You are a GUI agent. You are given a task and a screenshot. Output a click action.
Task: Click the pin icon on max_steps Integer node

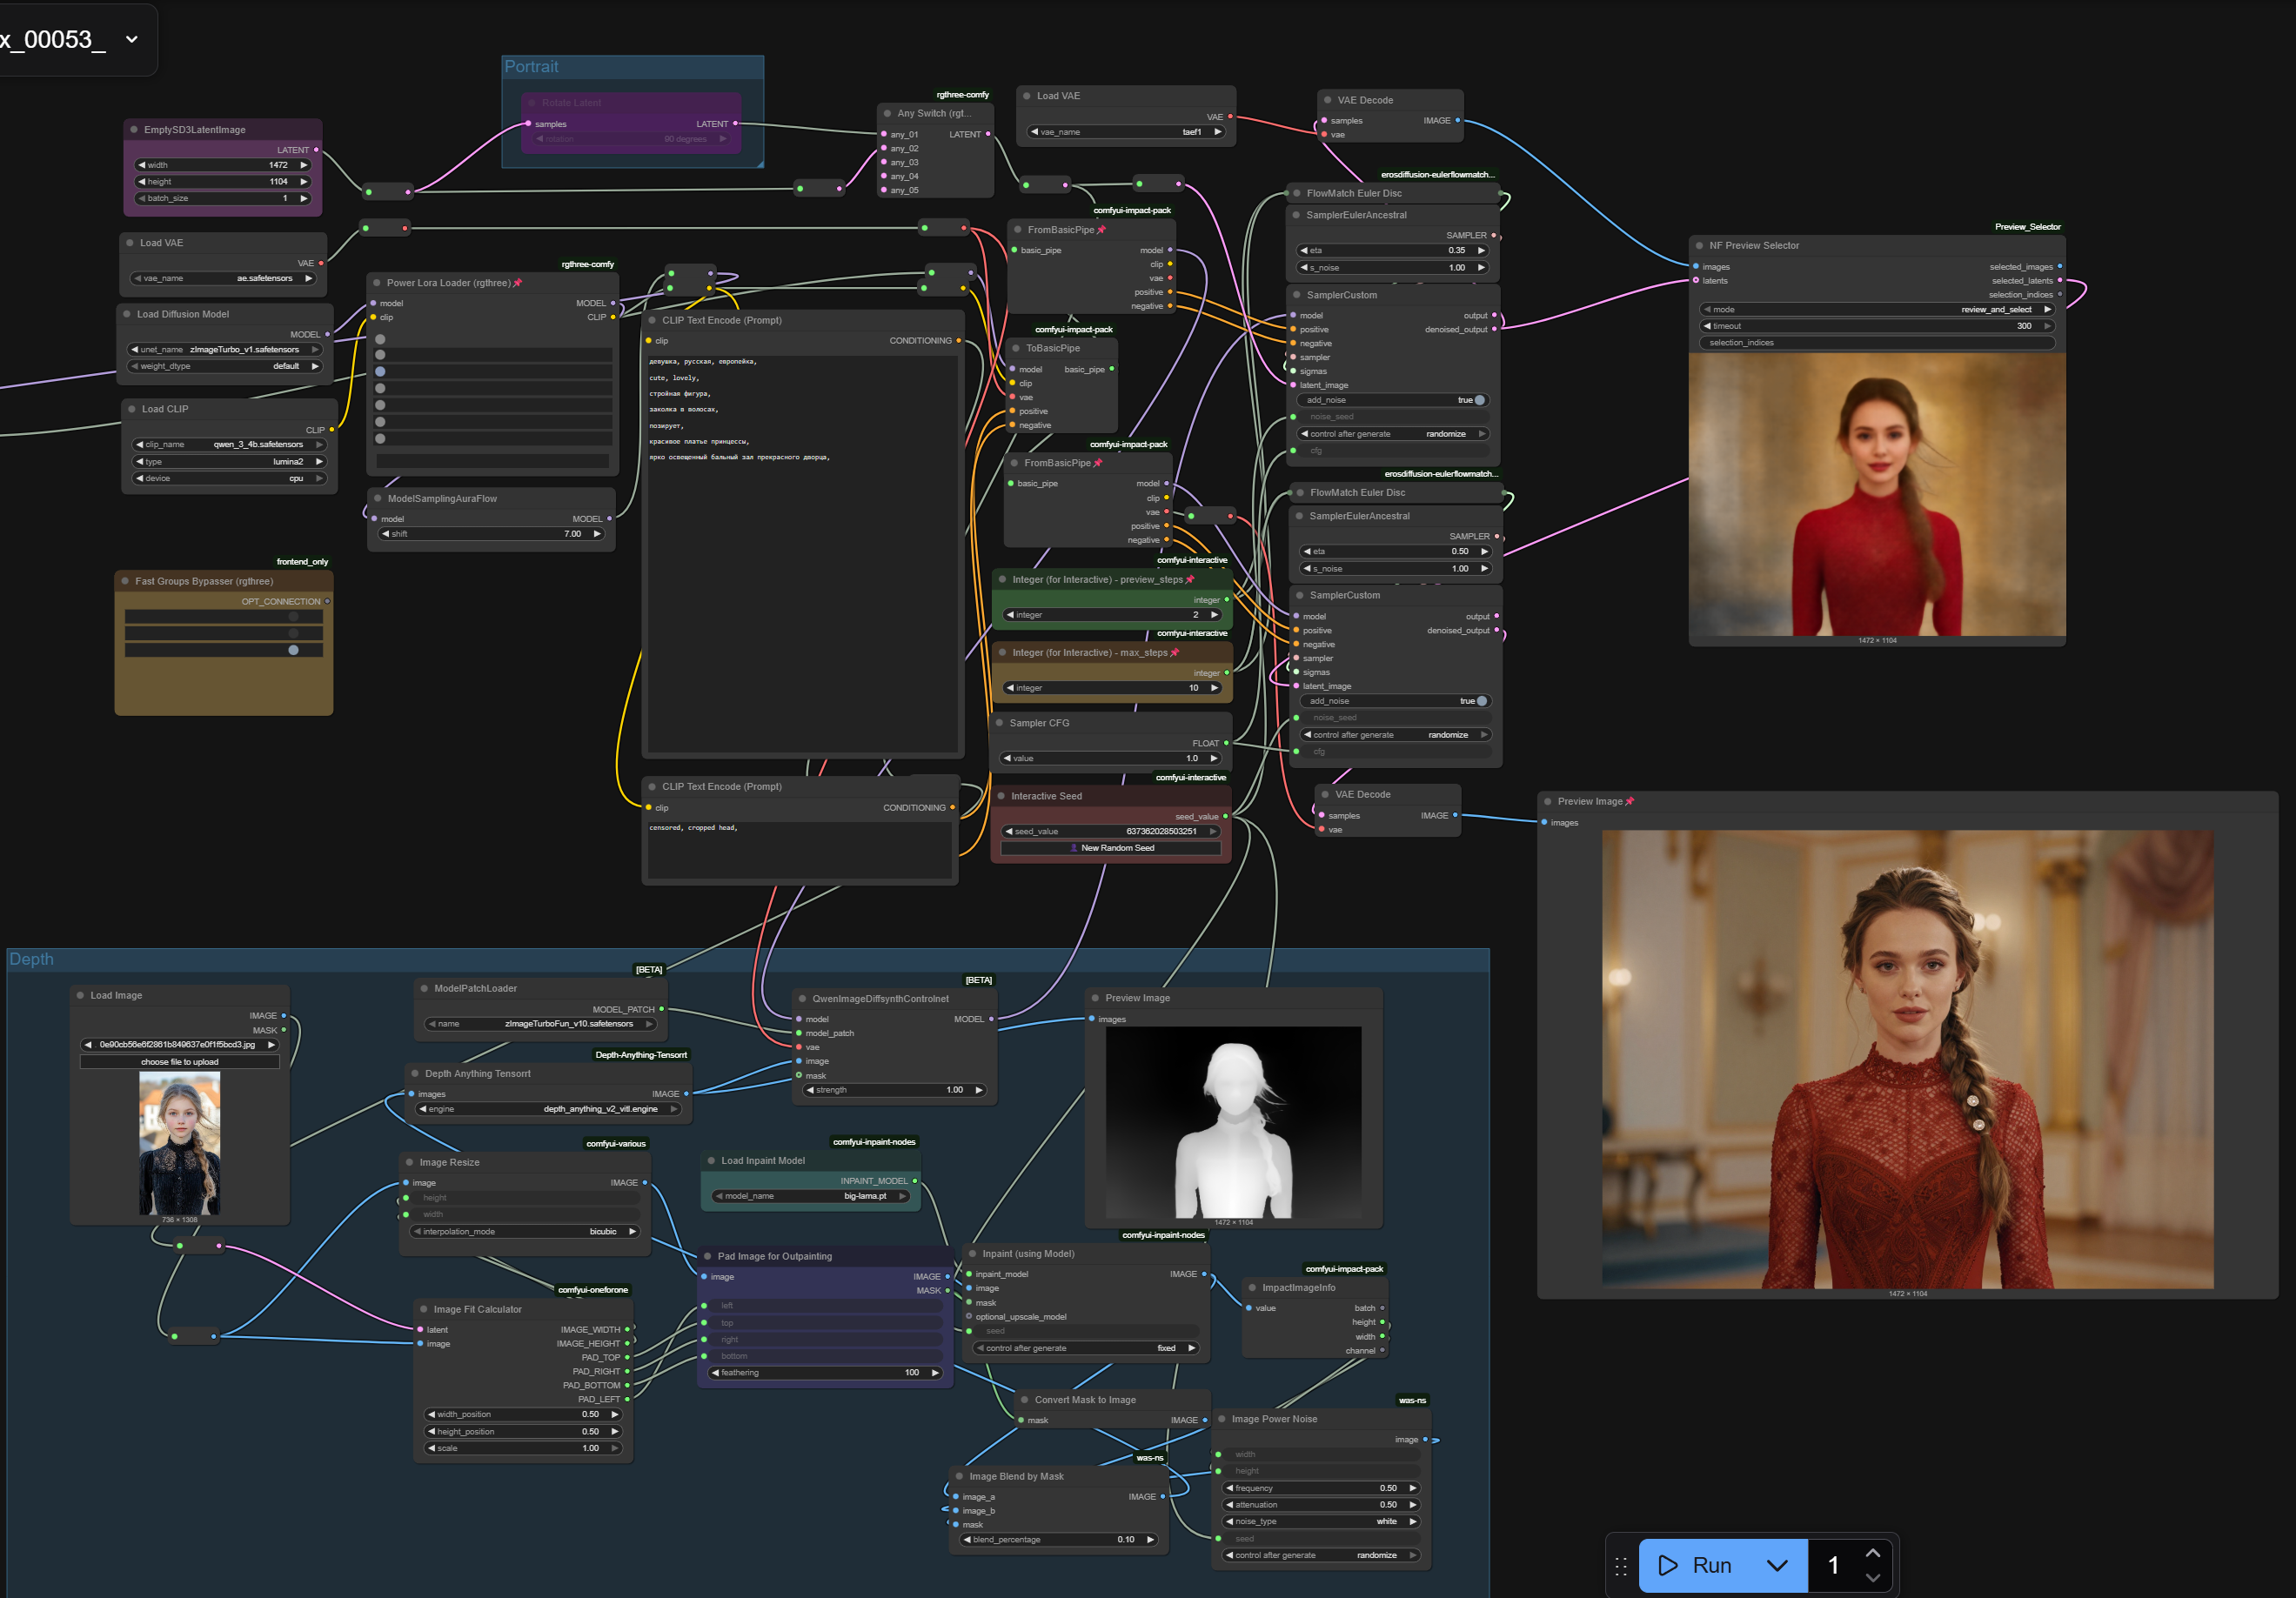click(1175, 652)
